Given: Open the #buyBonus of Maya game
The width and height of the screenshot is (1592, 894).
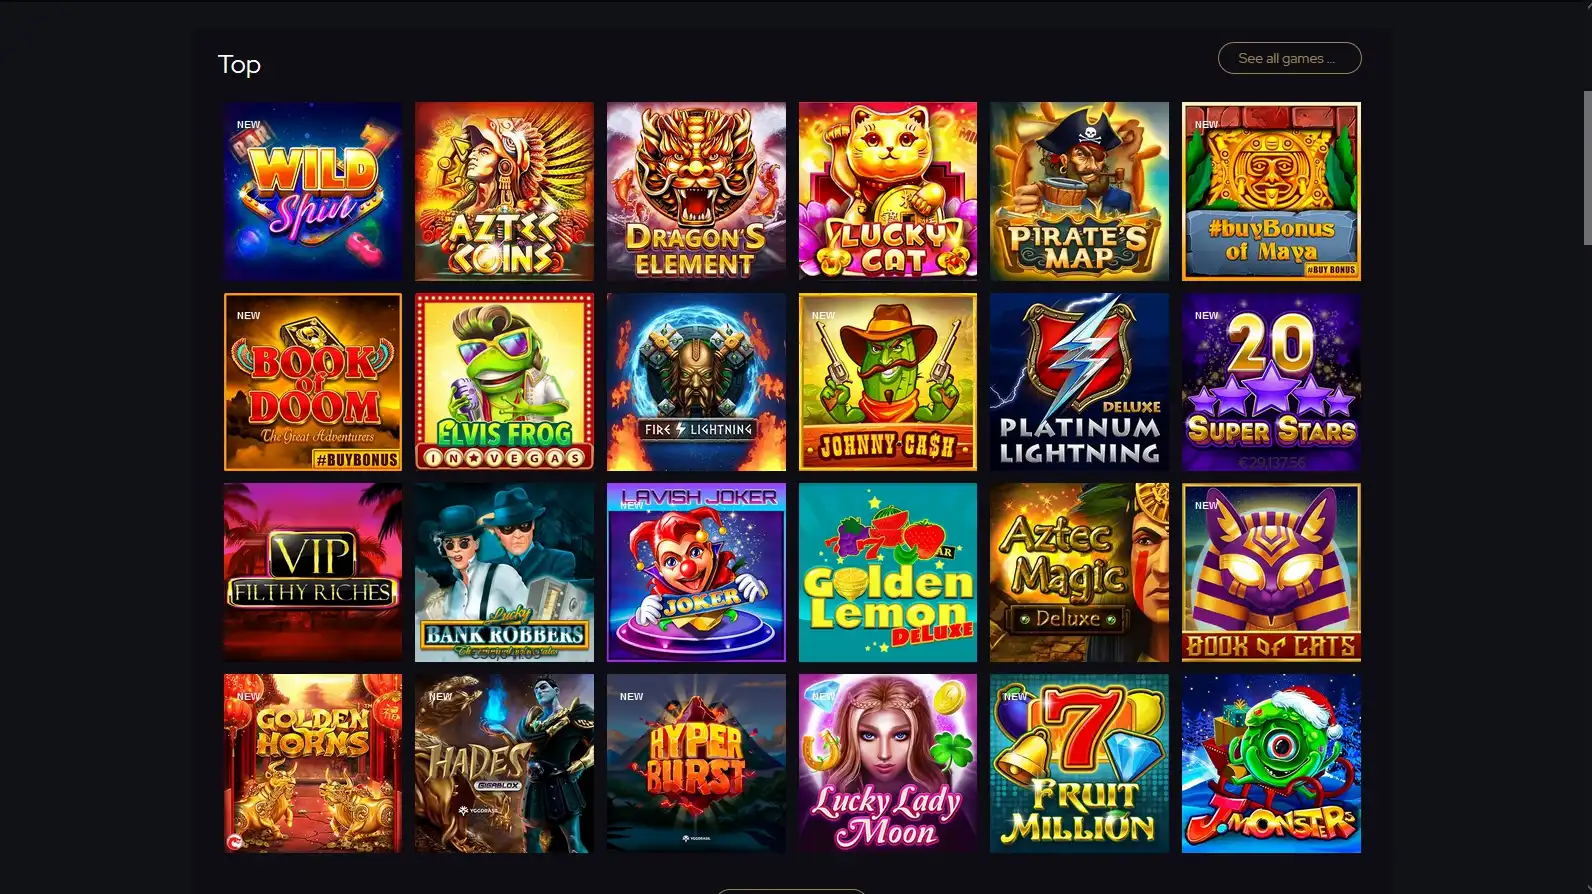Looking at the screenshot, I should pos(1271,191).
